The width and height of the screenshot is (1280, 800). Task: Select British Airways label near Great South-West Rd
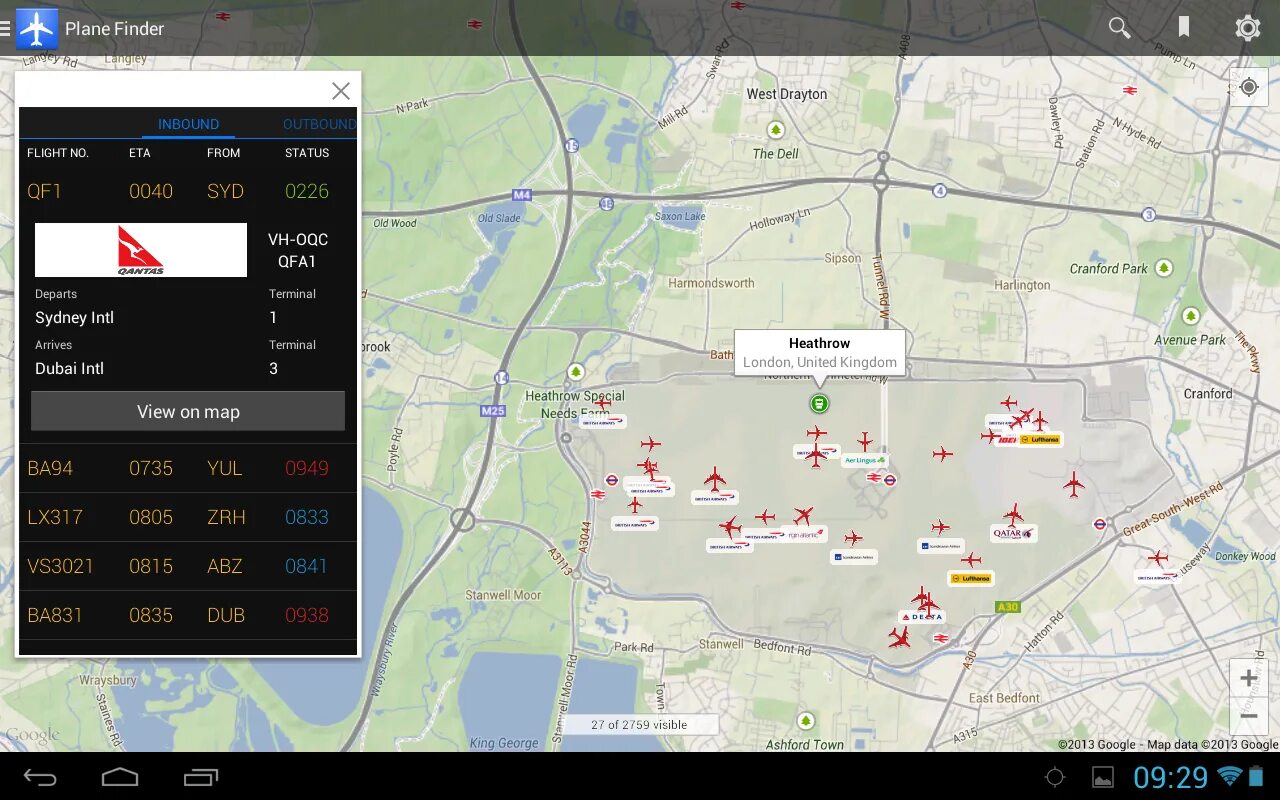pyautogui.click(x=1157, y=577)
